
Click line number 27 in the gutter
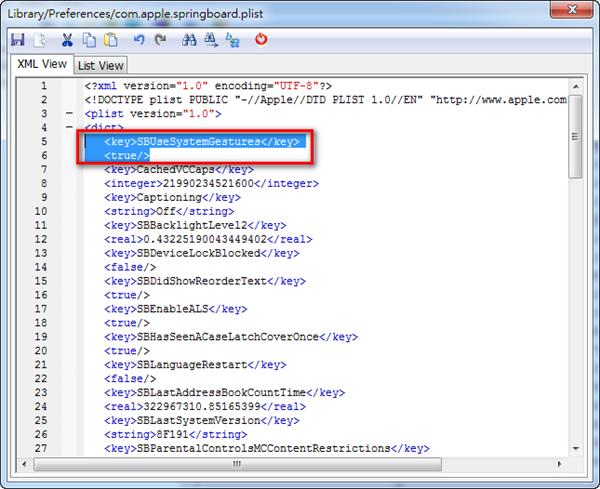tap(41, 448)
